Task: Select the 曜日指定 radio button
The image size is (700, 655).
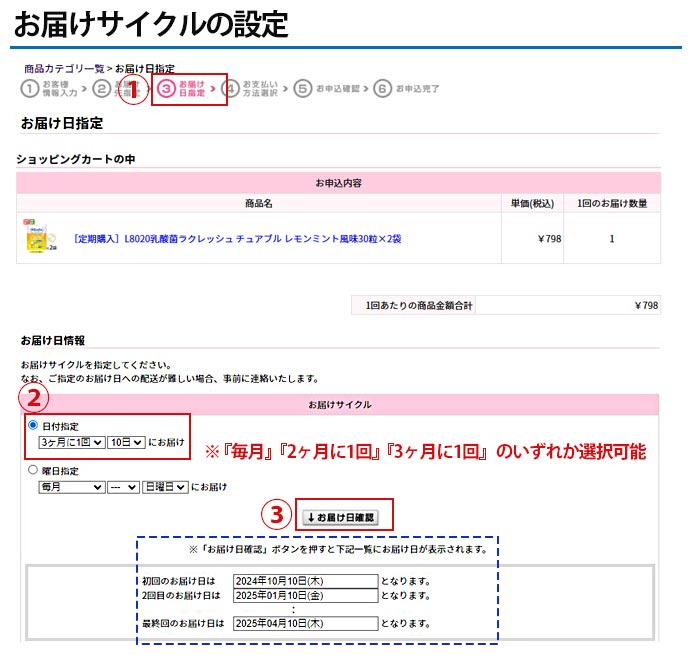Action: (33, 470)
